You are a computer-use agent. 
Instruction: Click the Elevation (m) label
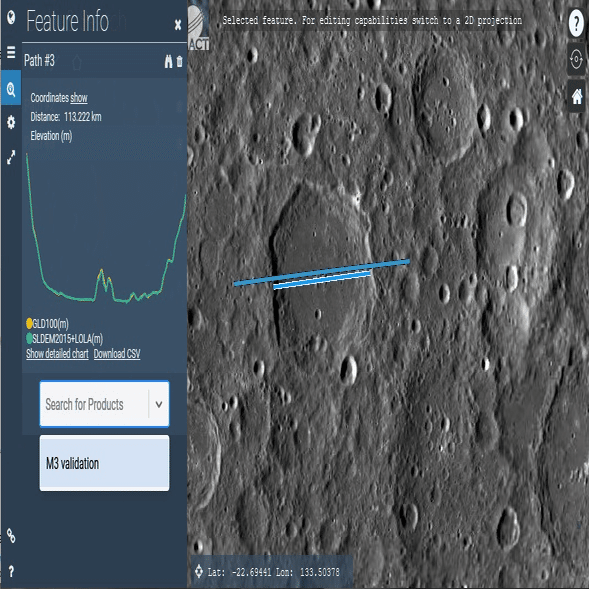pyautogui.click(x=51, y=136)
